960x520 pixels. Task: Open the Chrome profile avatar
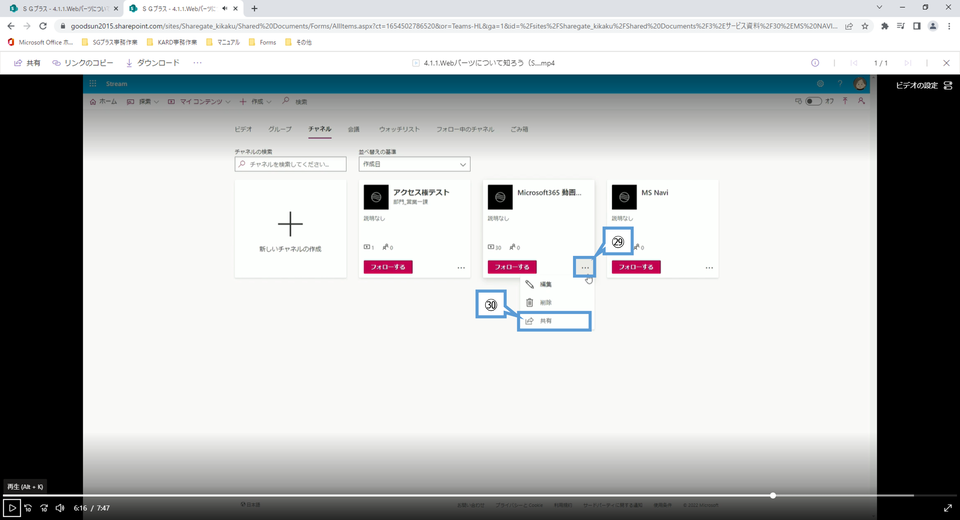932,26
